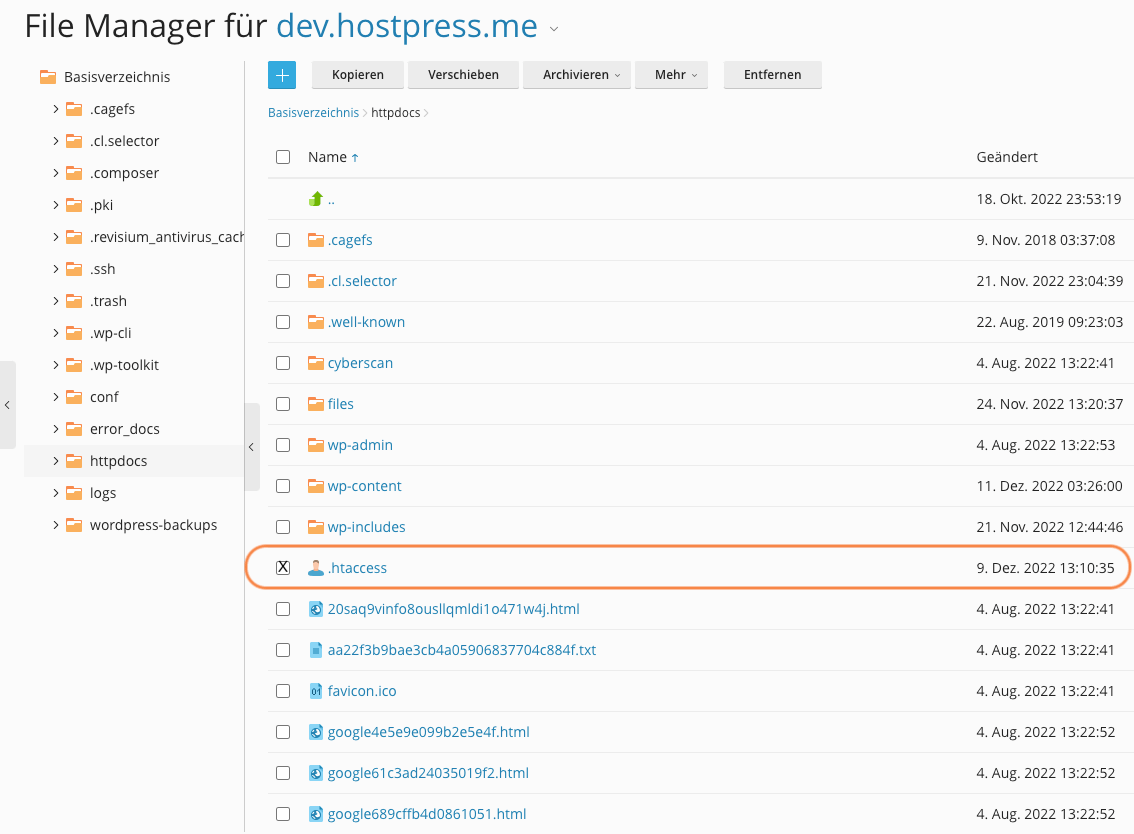
Task: Check the wp-content folder checkbox
Action: (x=283, y=486)
